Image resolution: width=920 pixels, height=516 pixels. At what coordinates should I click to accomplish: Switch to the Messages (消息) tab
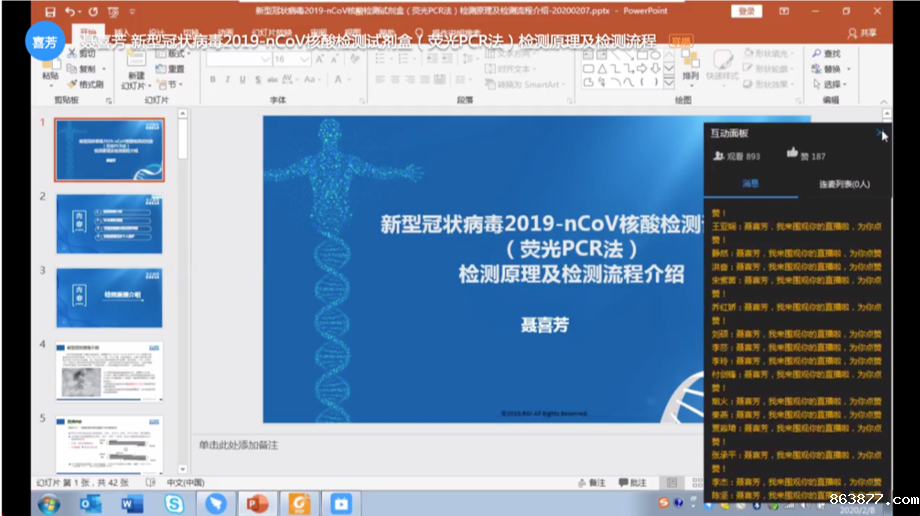[750, 184]
